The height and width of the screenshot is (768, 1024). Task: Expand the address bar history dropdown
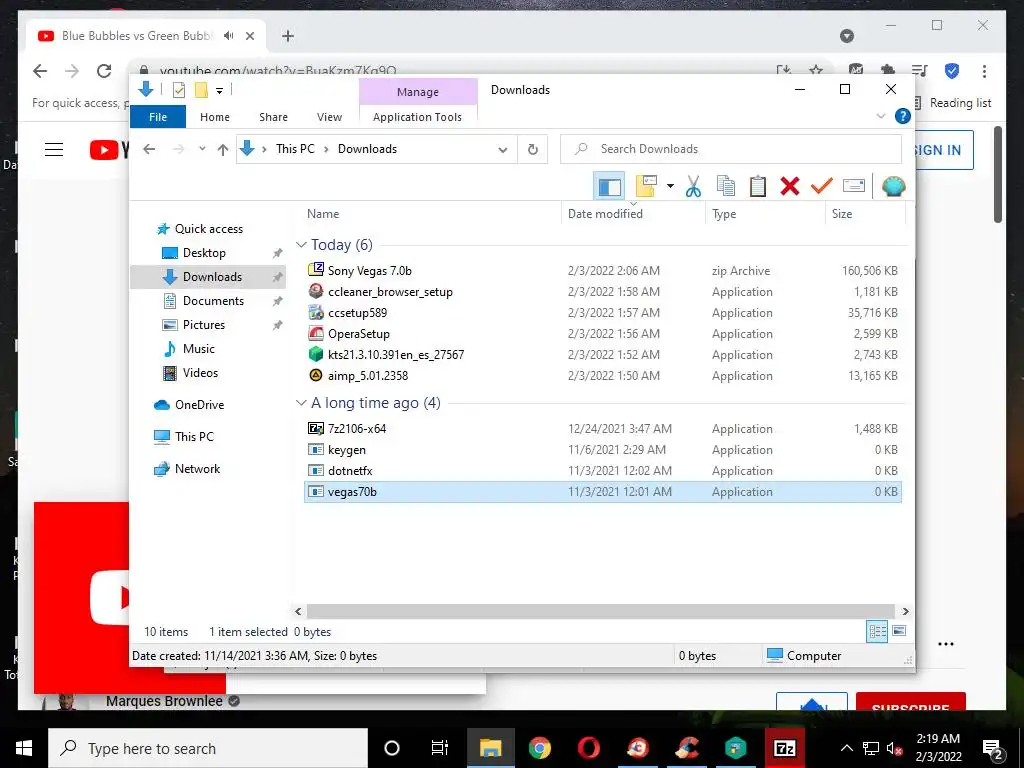click(502, 150)
